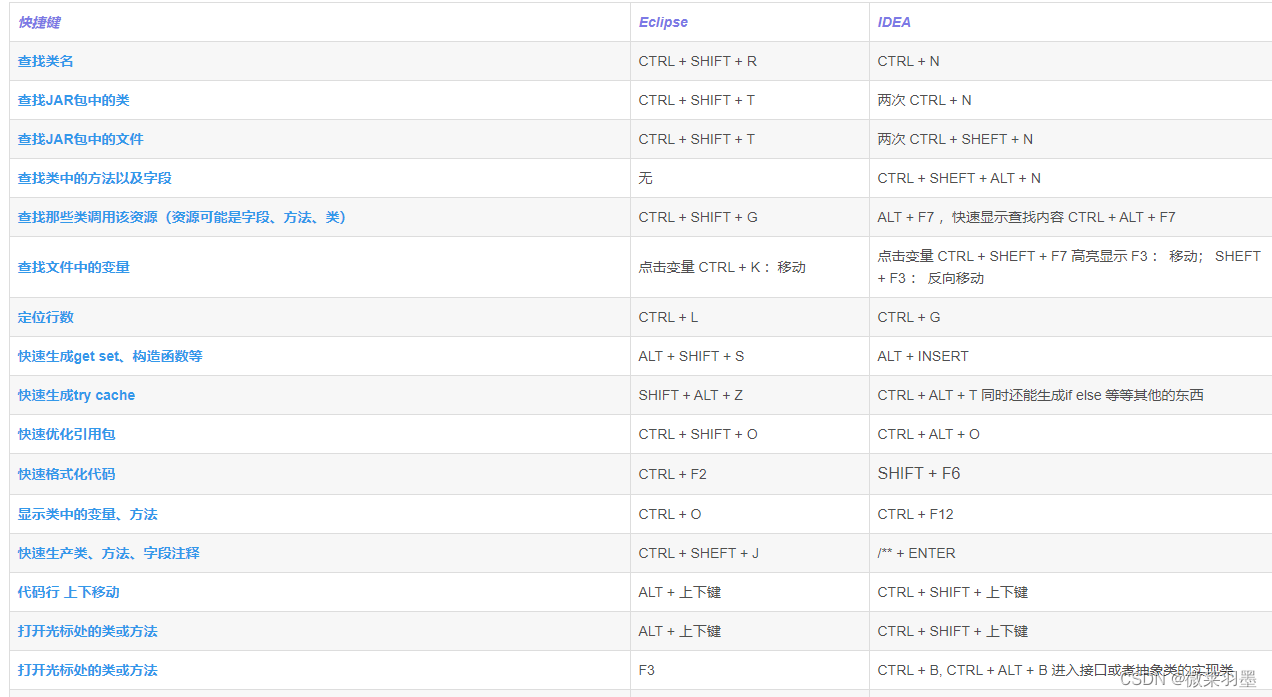Select the 查找文件中的变量 row label

pyautogui.click(x=74, y=267)
